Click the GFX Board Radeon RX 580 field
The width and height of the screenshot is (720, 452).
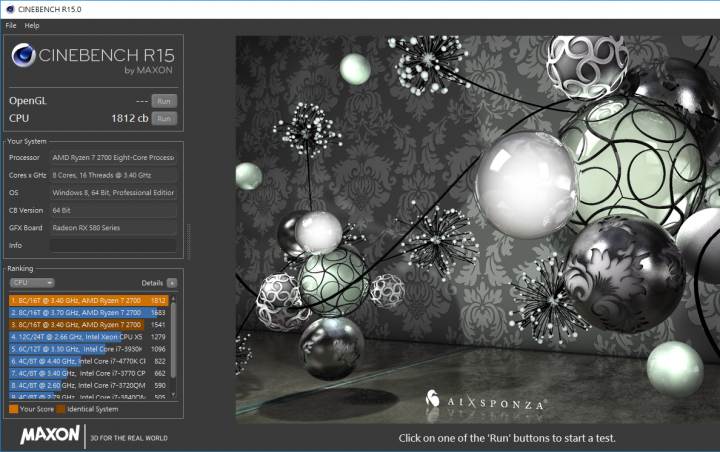tap(113, 228)
